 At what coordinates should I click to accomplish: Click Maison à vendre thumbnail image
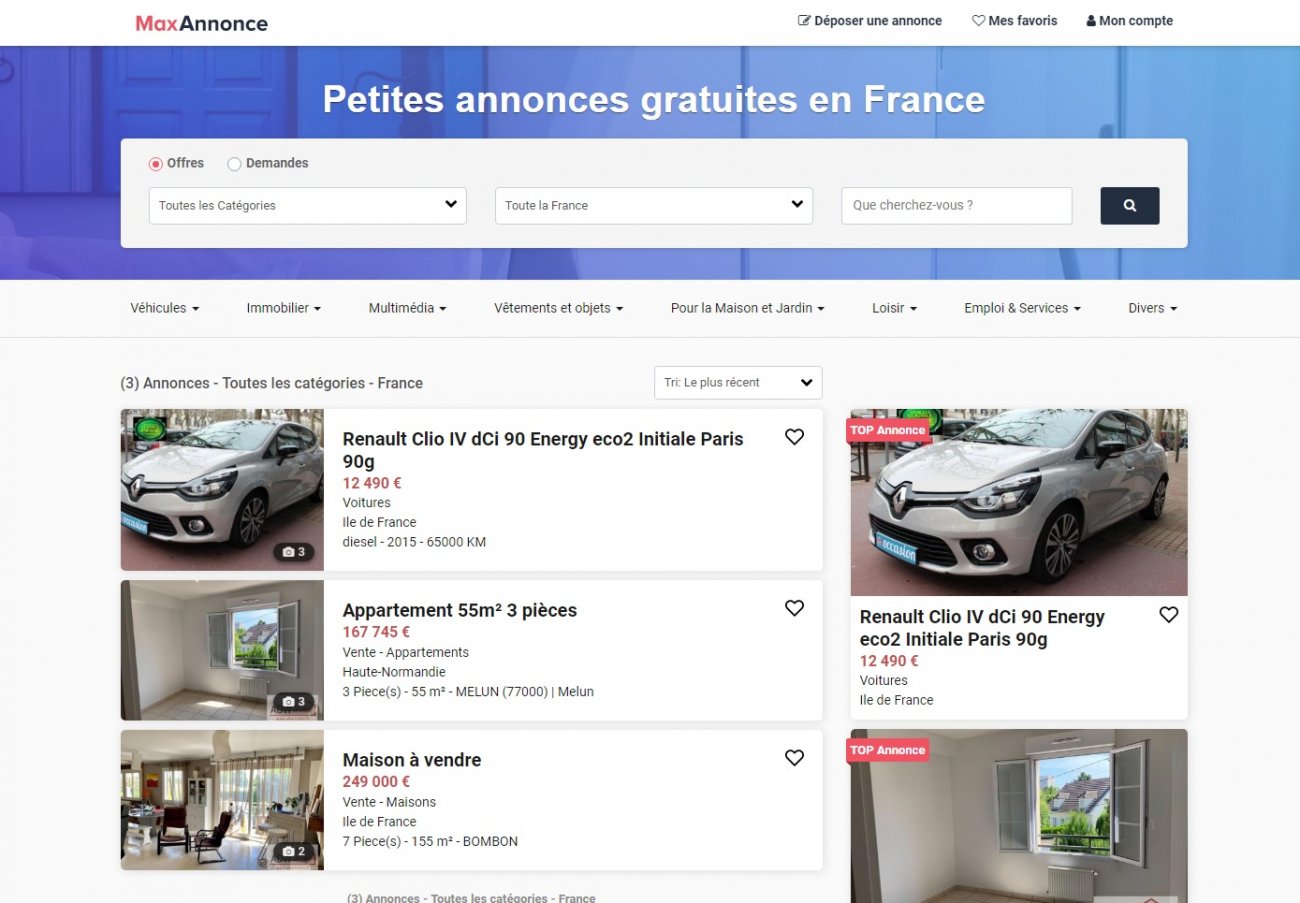[222, 800]
